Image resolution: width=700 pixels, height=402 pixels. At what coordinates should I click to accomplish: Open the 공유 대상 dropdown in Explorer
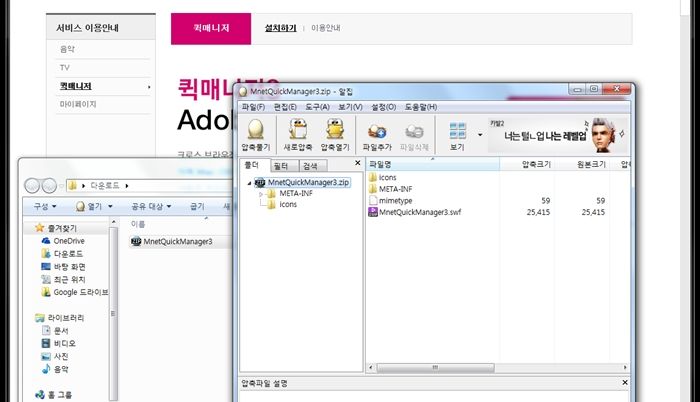(x=151, y=206)
